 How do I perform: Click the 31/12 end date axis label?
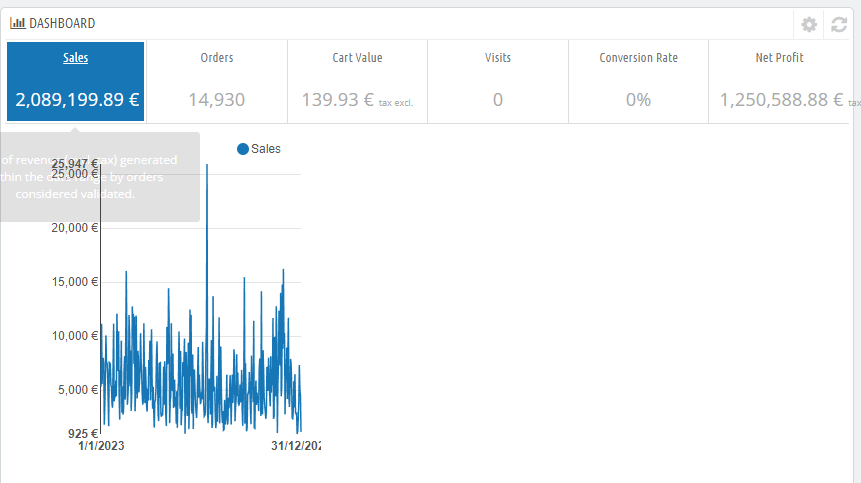click(x=295, y=446)
